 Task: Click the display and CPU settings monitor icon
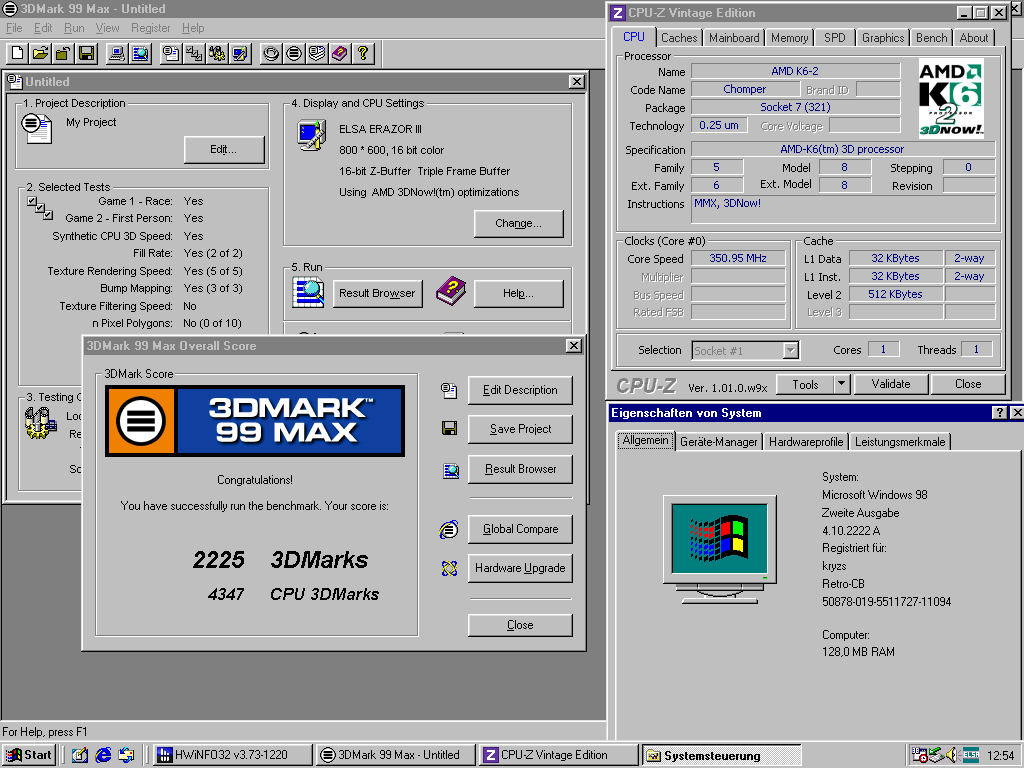tap(312, 135)
